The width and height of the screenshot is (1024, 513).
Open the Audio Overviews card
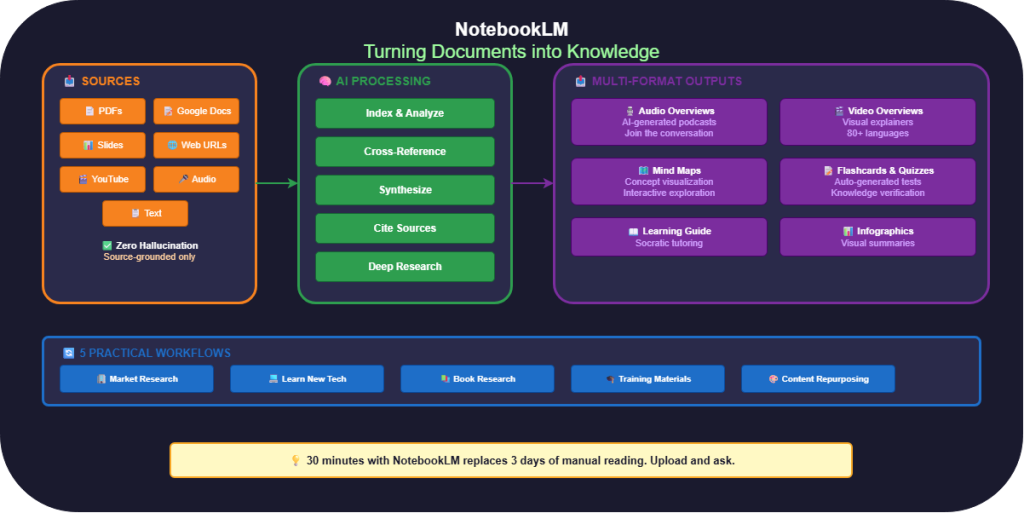pos(669,122)
